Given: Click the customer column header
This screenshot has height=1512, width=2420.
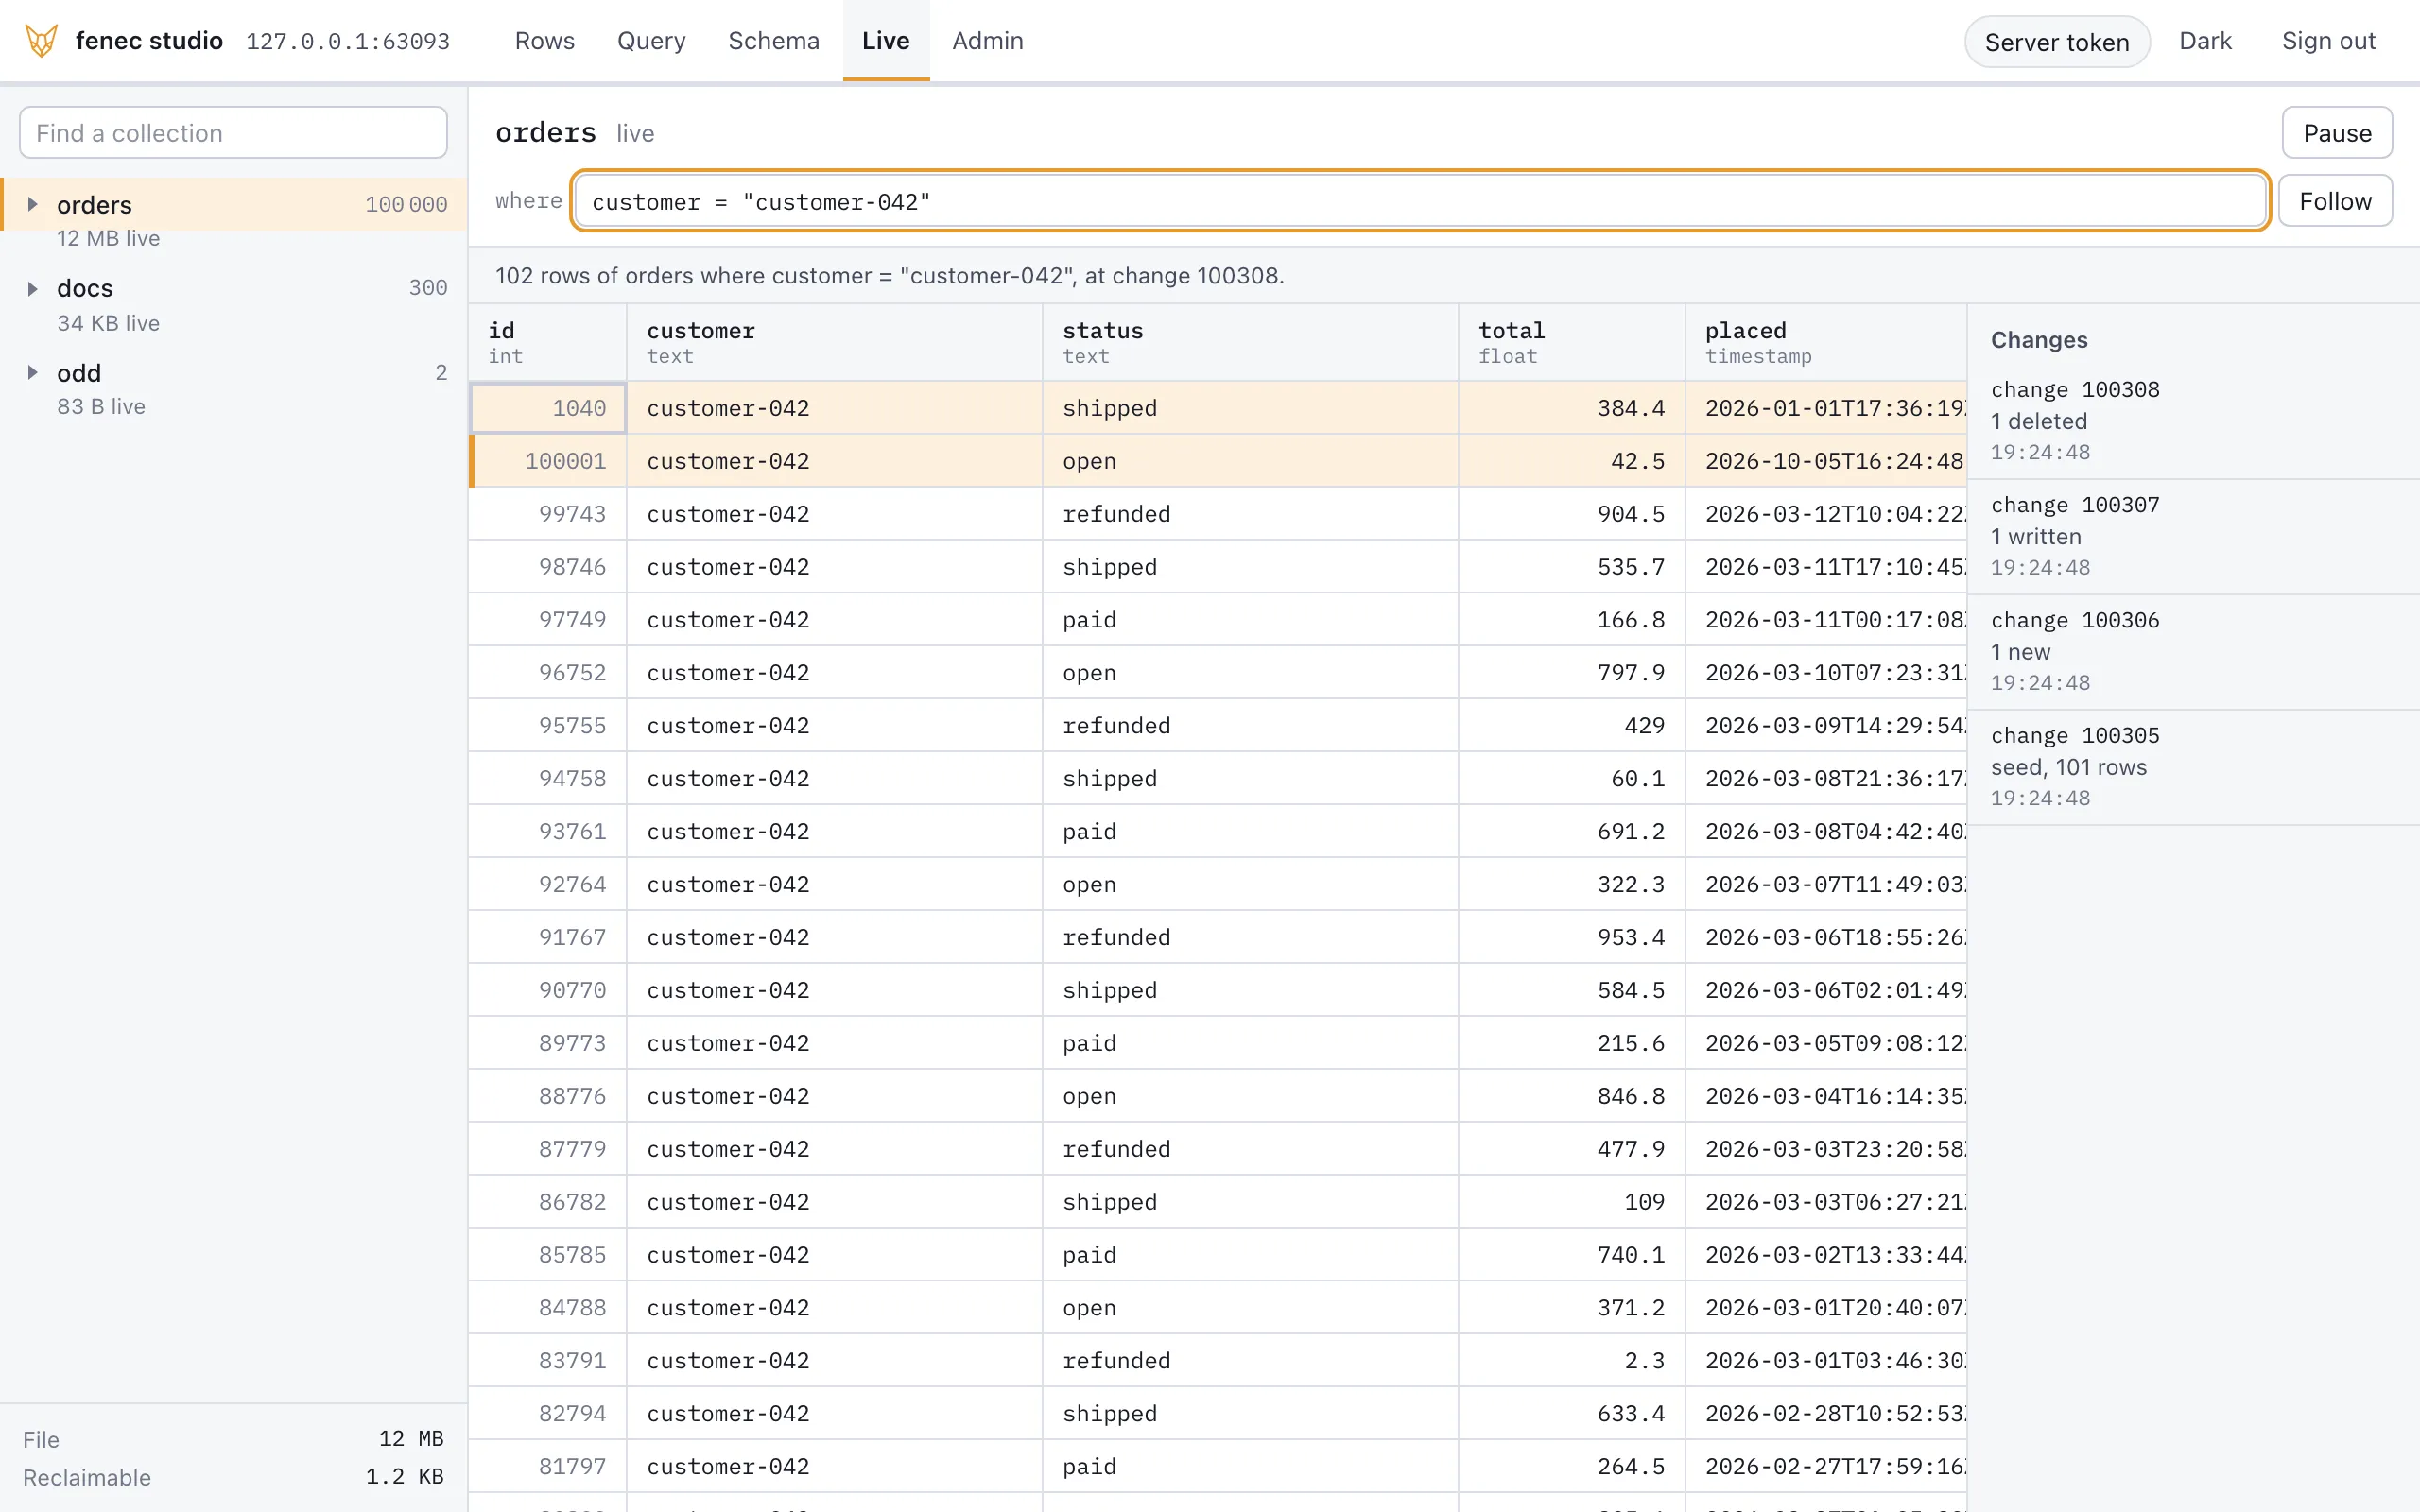Looking at the screenshot, I should tap(834, 342).
